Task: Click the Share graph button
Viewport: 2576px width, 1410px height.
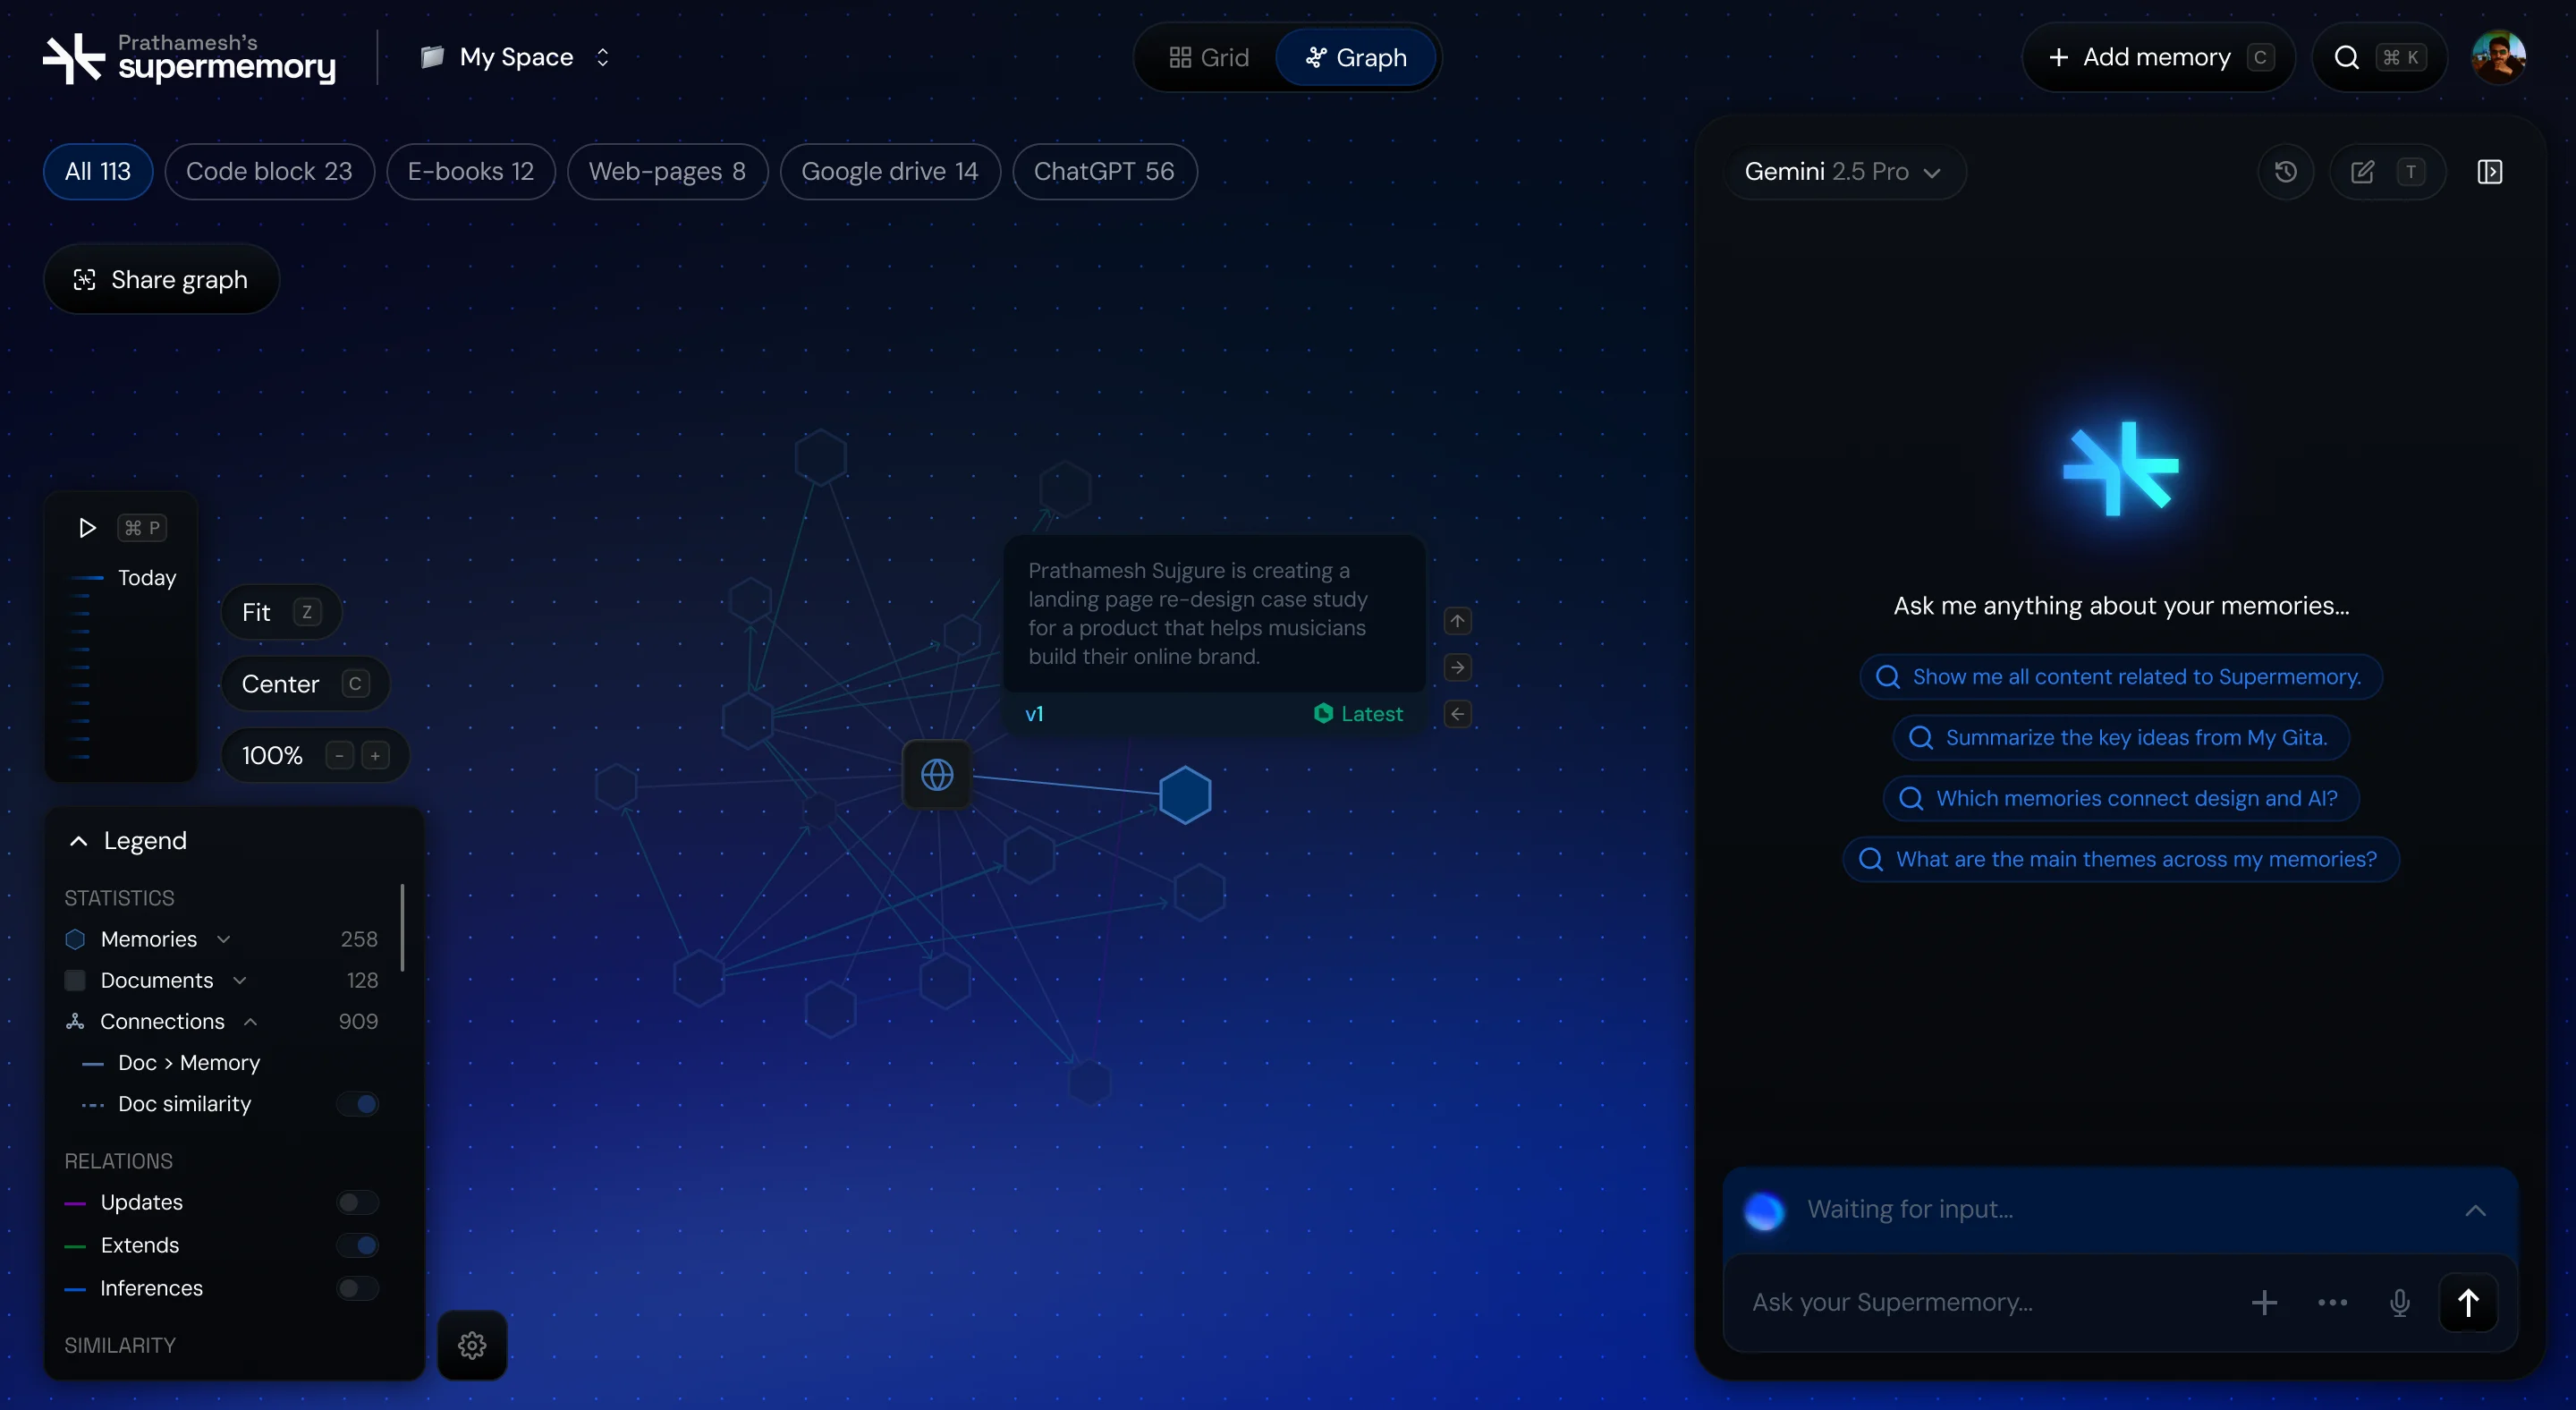Action: pos(161,280)
